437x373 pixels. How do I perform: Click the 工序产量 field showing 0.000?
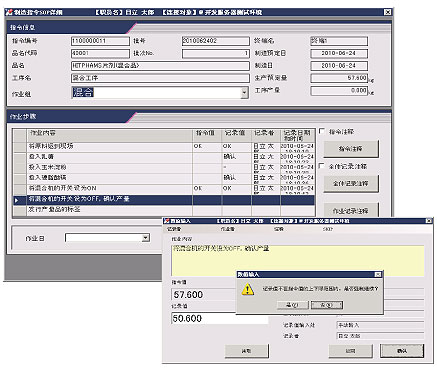click(x=339, y=91)
